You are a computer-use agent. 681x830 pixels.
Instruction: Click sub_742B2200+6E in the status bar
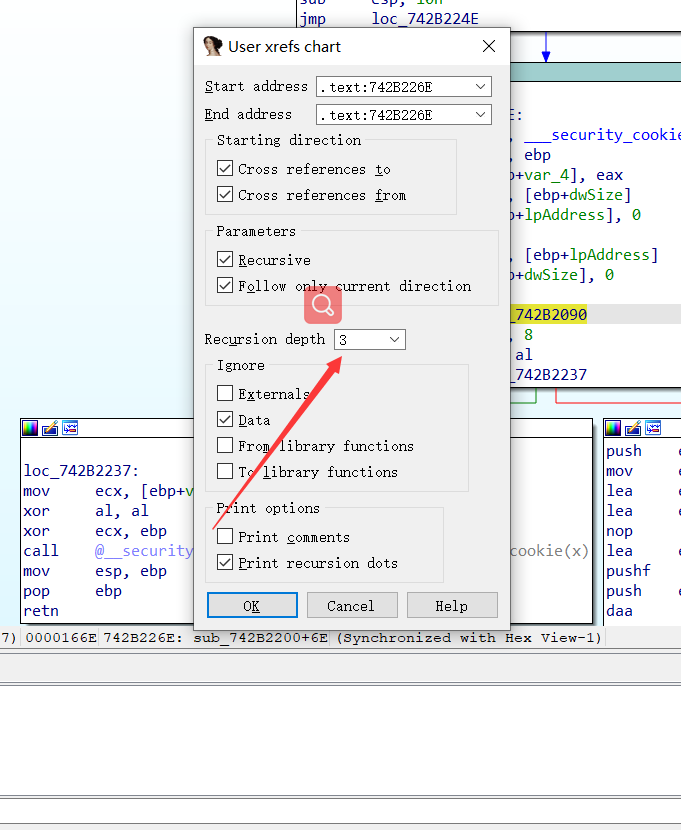[260, 638]
